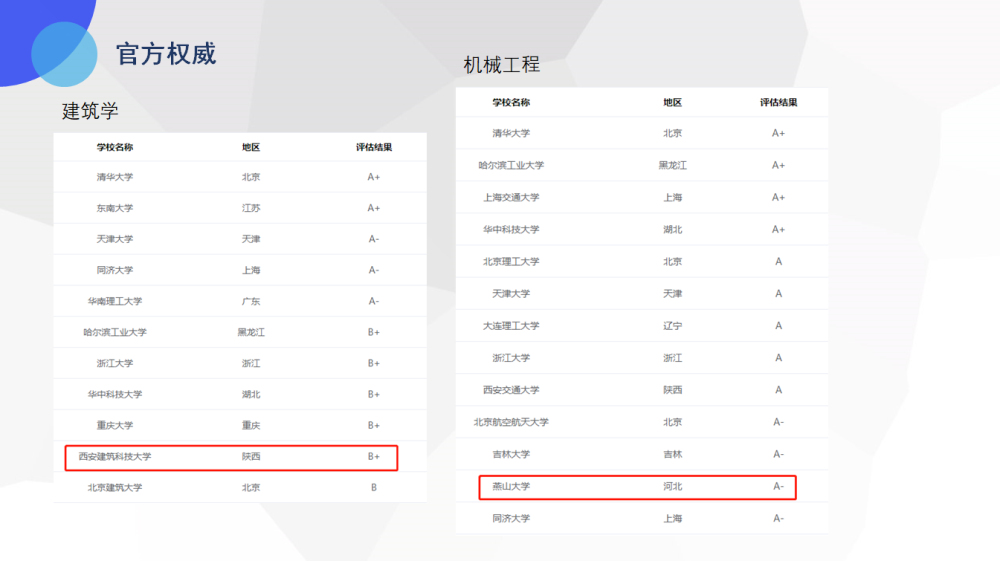
Task: Click the 广东 region cell
Action: 251,301
